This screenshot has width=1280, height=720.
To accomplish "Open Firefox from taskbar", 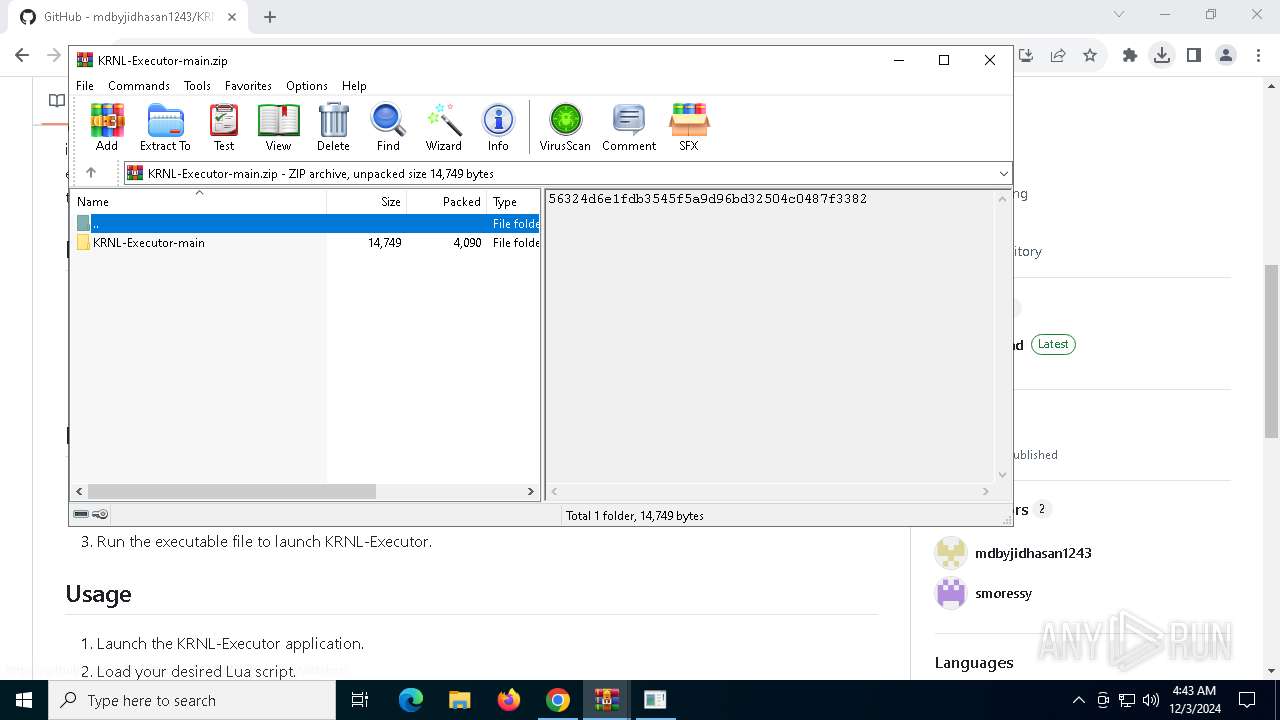I will tap(509, 700).
